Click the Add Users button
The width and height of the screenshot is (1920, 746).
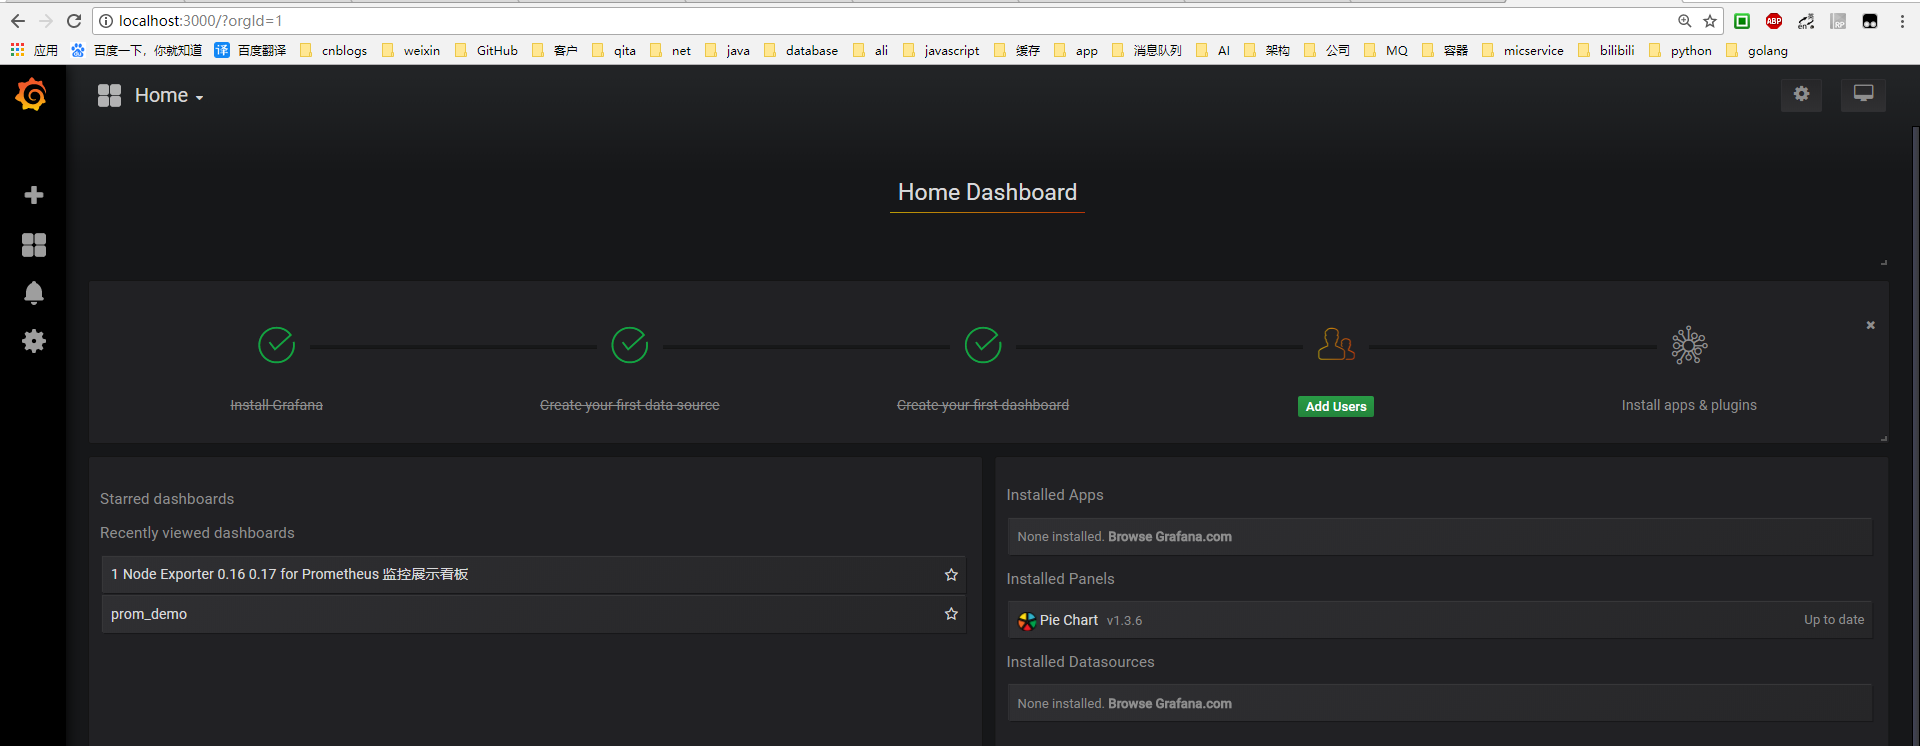pos(1336,406)
